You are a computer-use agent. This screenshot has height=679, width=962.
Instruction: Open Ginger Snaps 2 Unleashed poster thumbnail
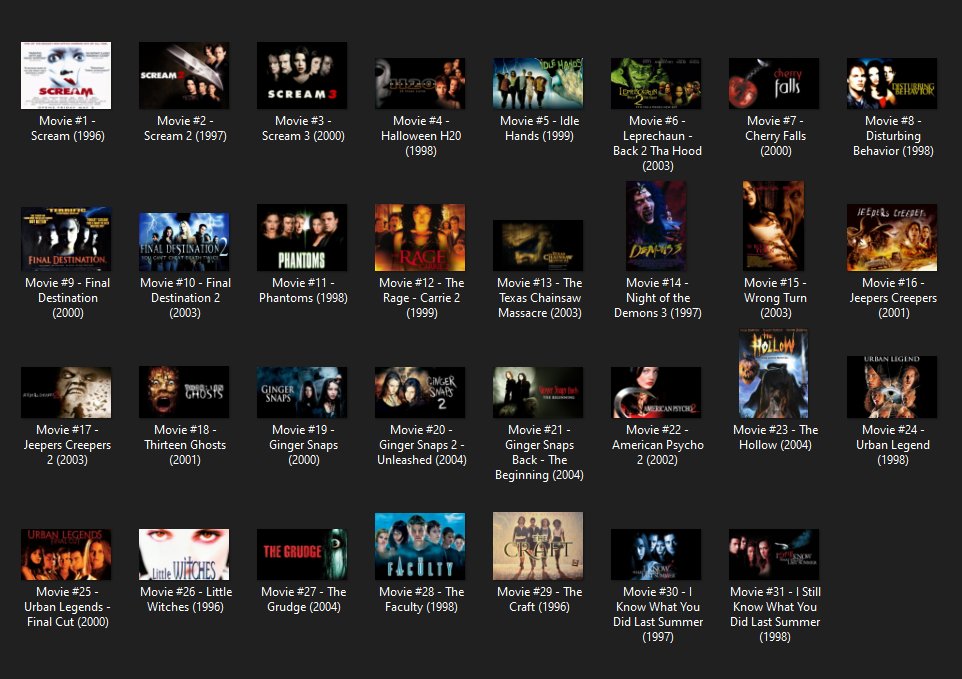click(x=420, y=393)
